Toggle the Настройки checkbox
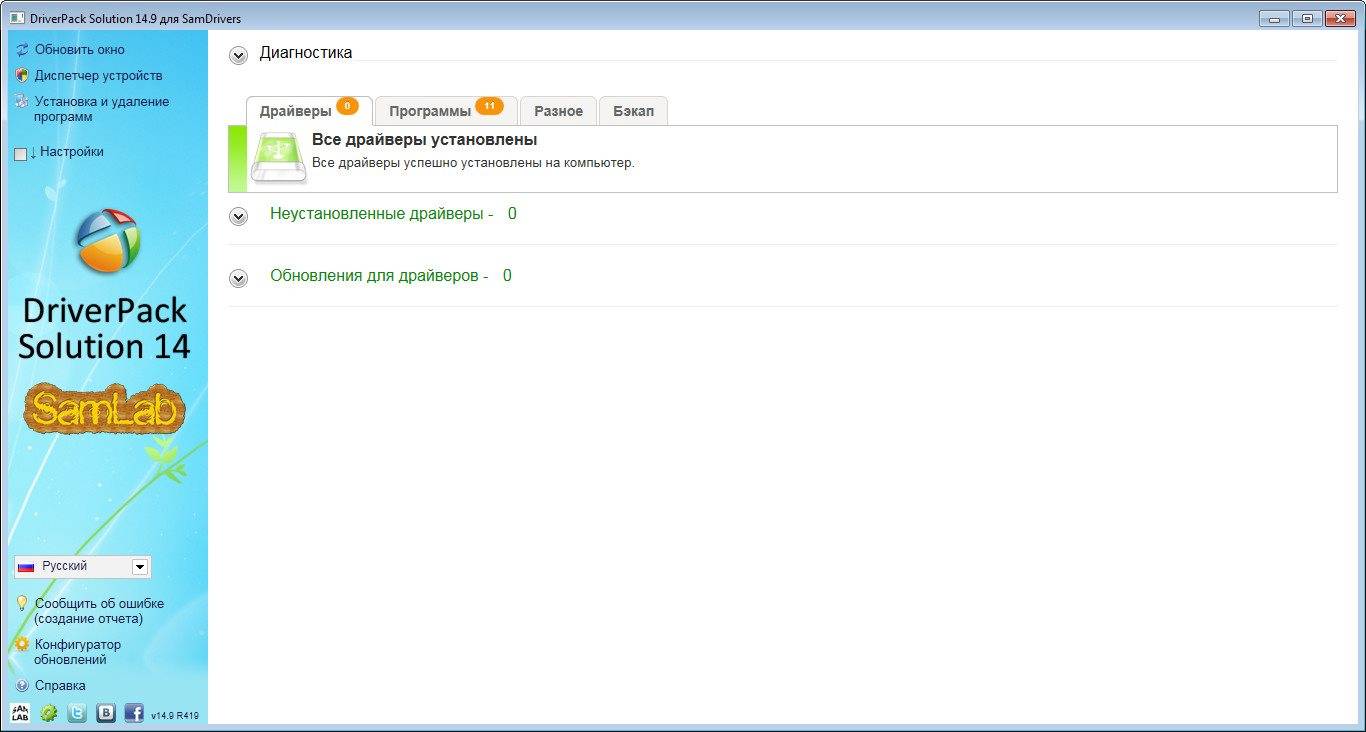1366x732 pixels. pyautogui.click(x=21, y=154)
